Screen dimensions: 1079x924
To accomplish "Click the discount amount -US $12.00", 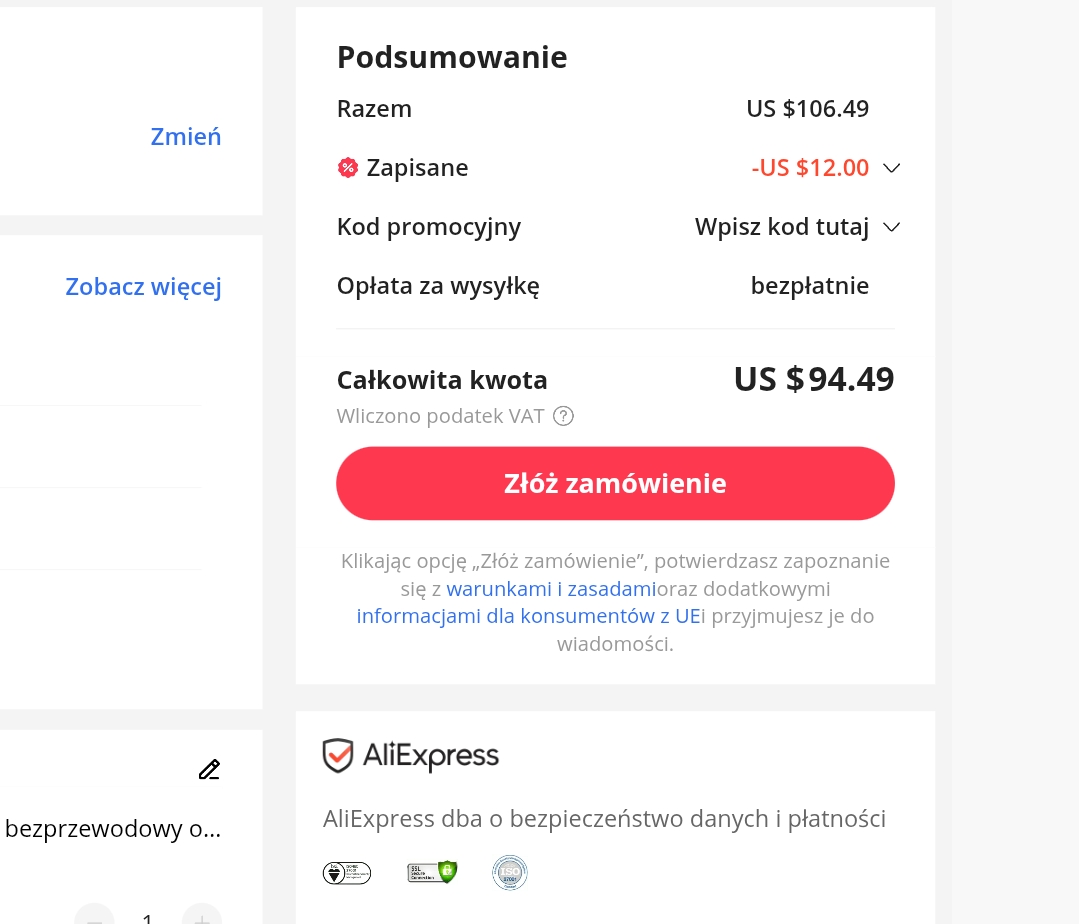I will click(x=810, y=168).
